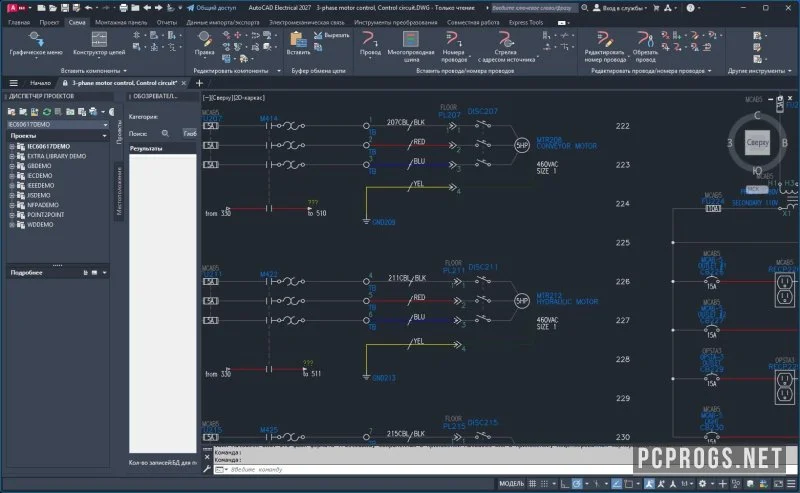Select the Правка edit component tool

pos(204,43)
